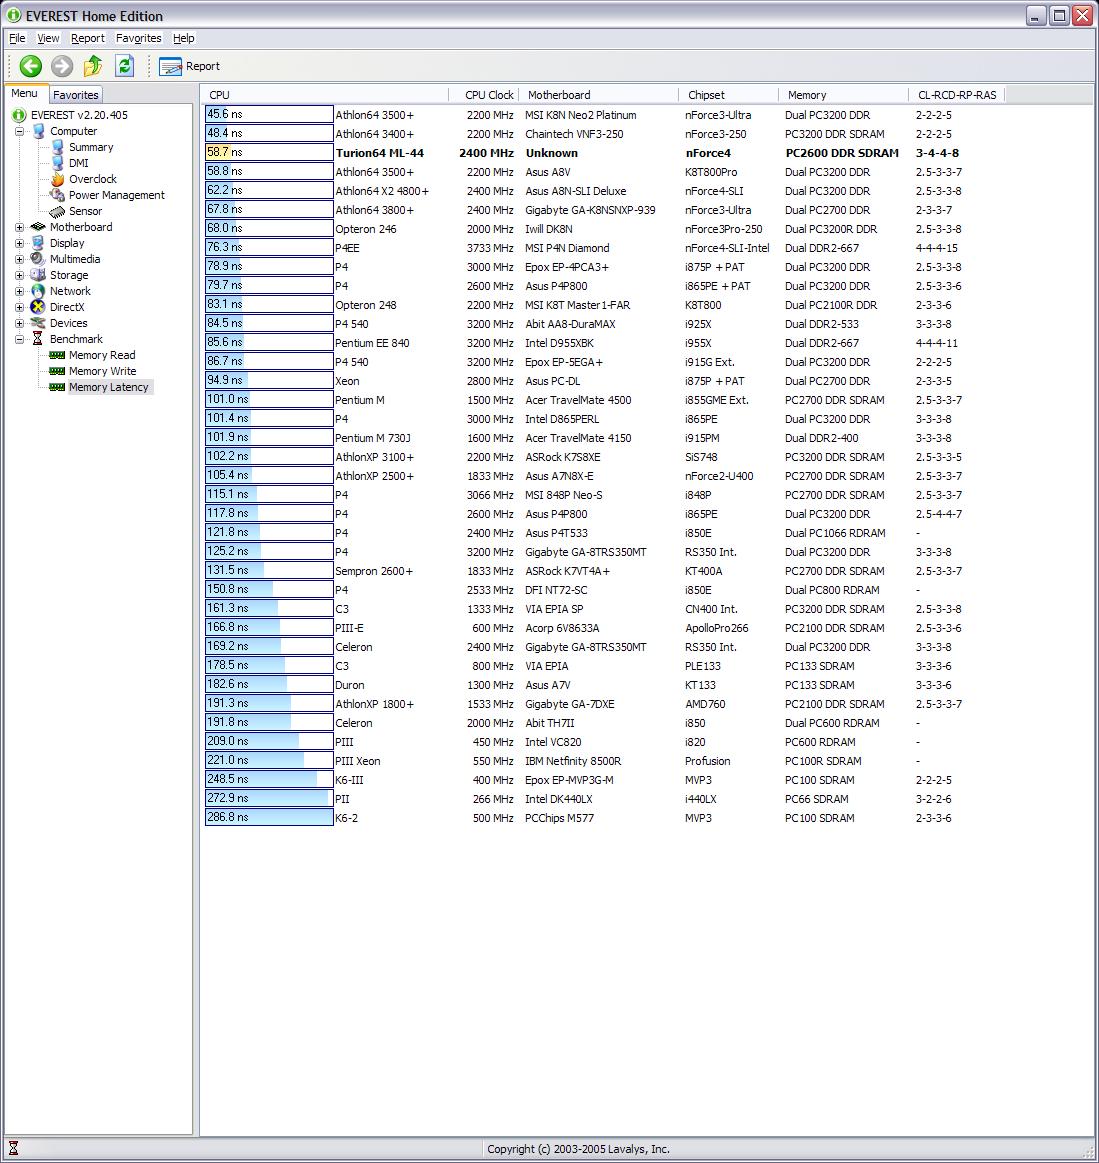
Task: Switch to the Favorites tab
Action: 76,95
